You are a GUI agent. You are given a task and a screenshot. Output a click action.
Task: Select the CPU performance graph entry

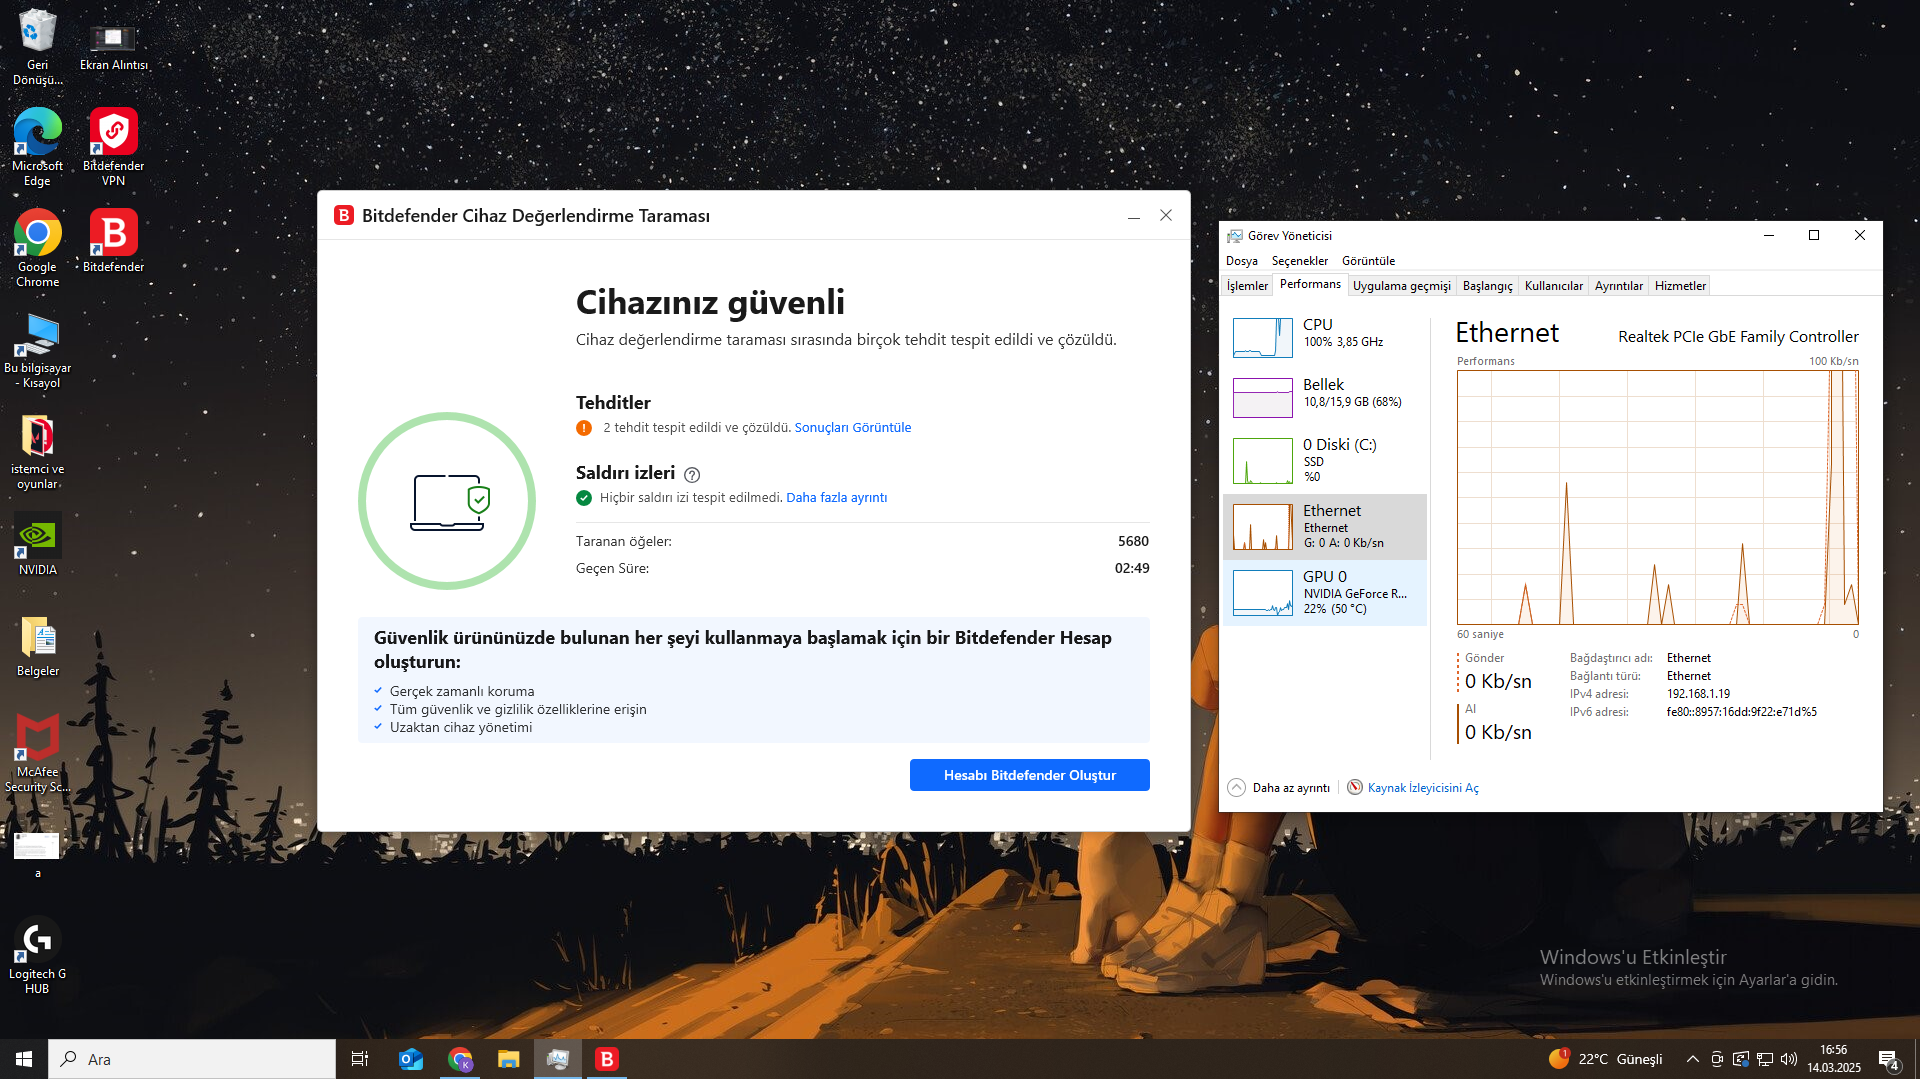click(x=1325, y=337)
